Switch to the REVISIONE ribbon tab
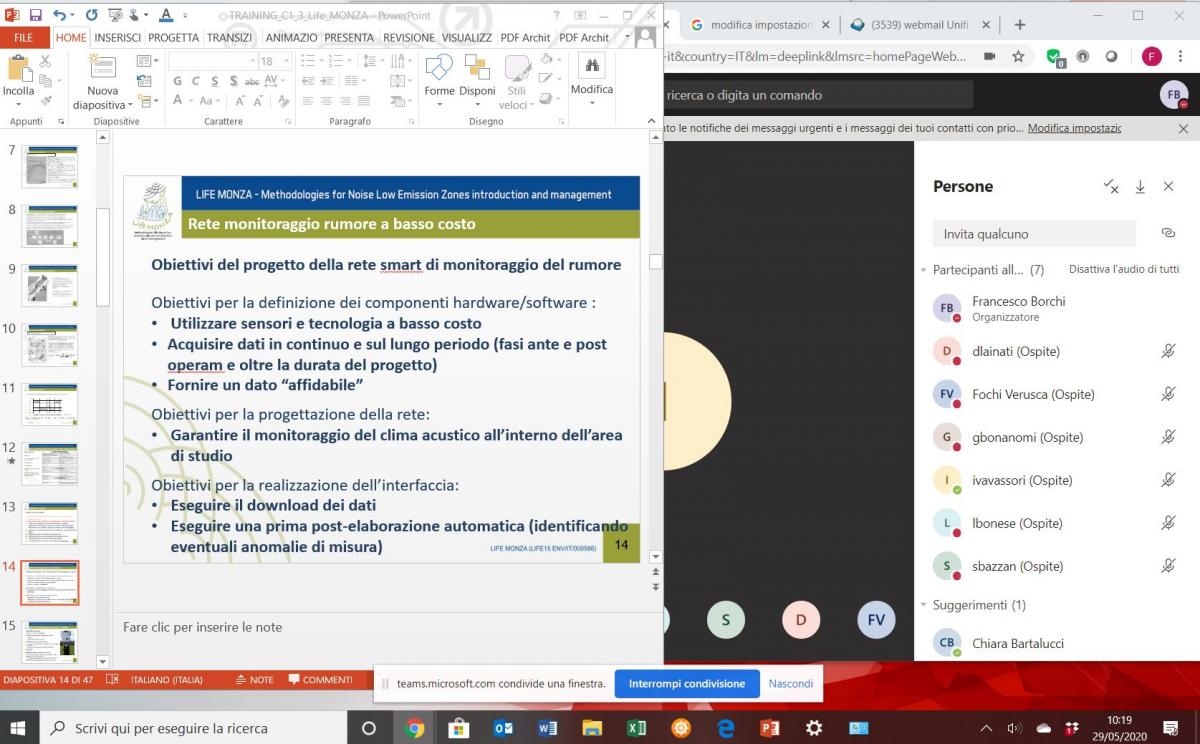Viewport: 1200px width, 744px height. coord(409,38)
